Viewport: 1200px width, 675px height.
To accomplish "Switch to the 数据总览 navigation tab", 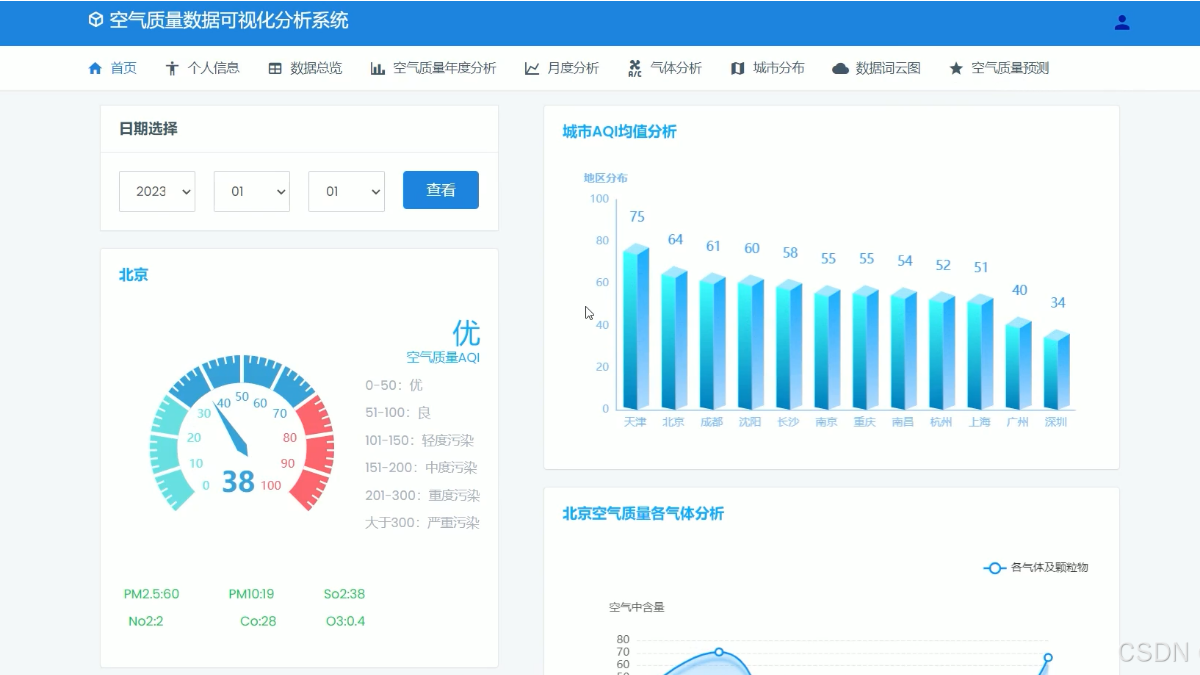I will 305,68.
